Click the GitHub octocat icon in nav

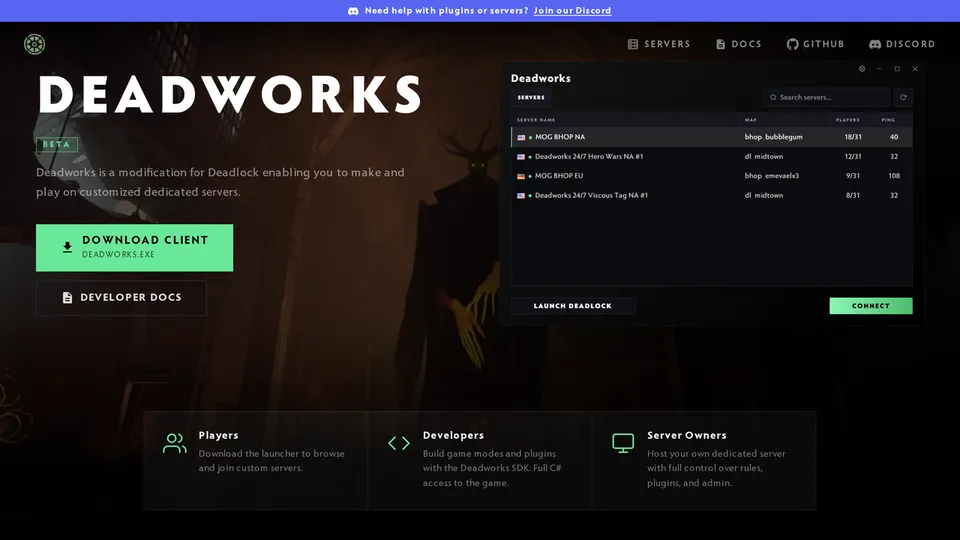tap(792, 44)
